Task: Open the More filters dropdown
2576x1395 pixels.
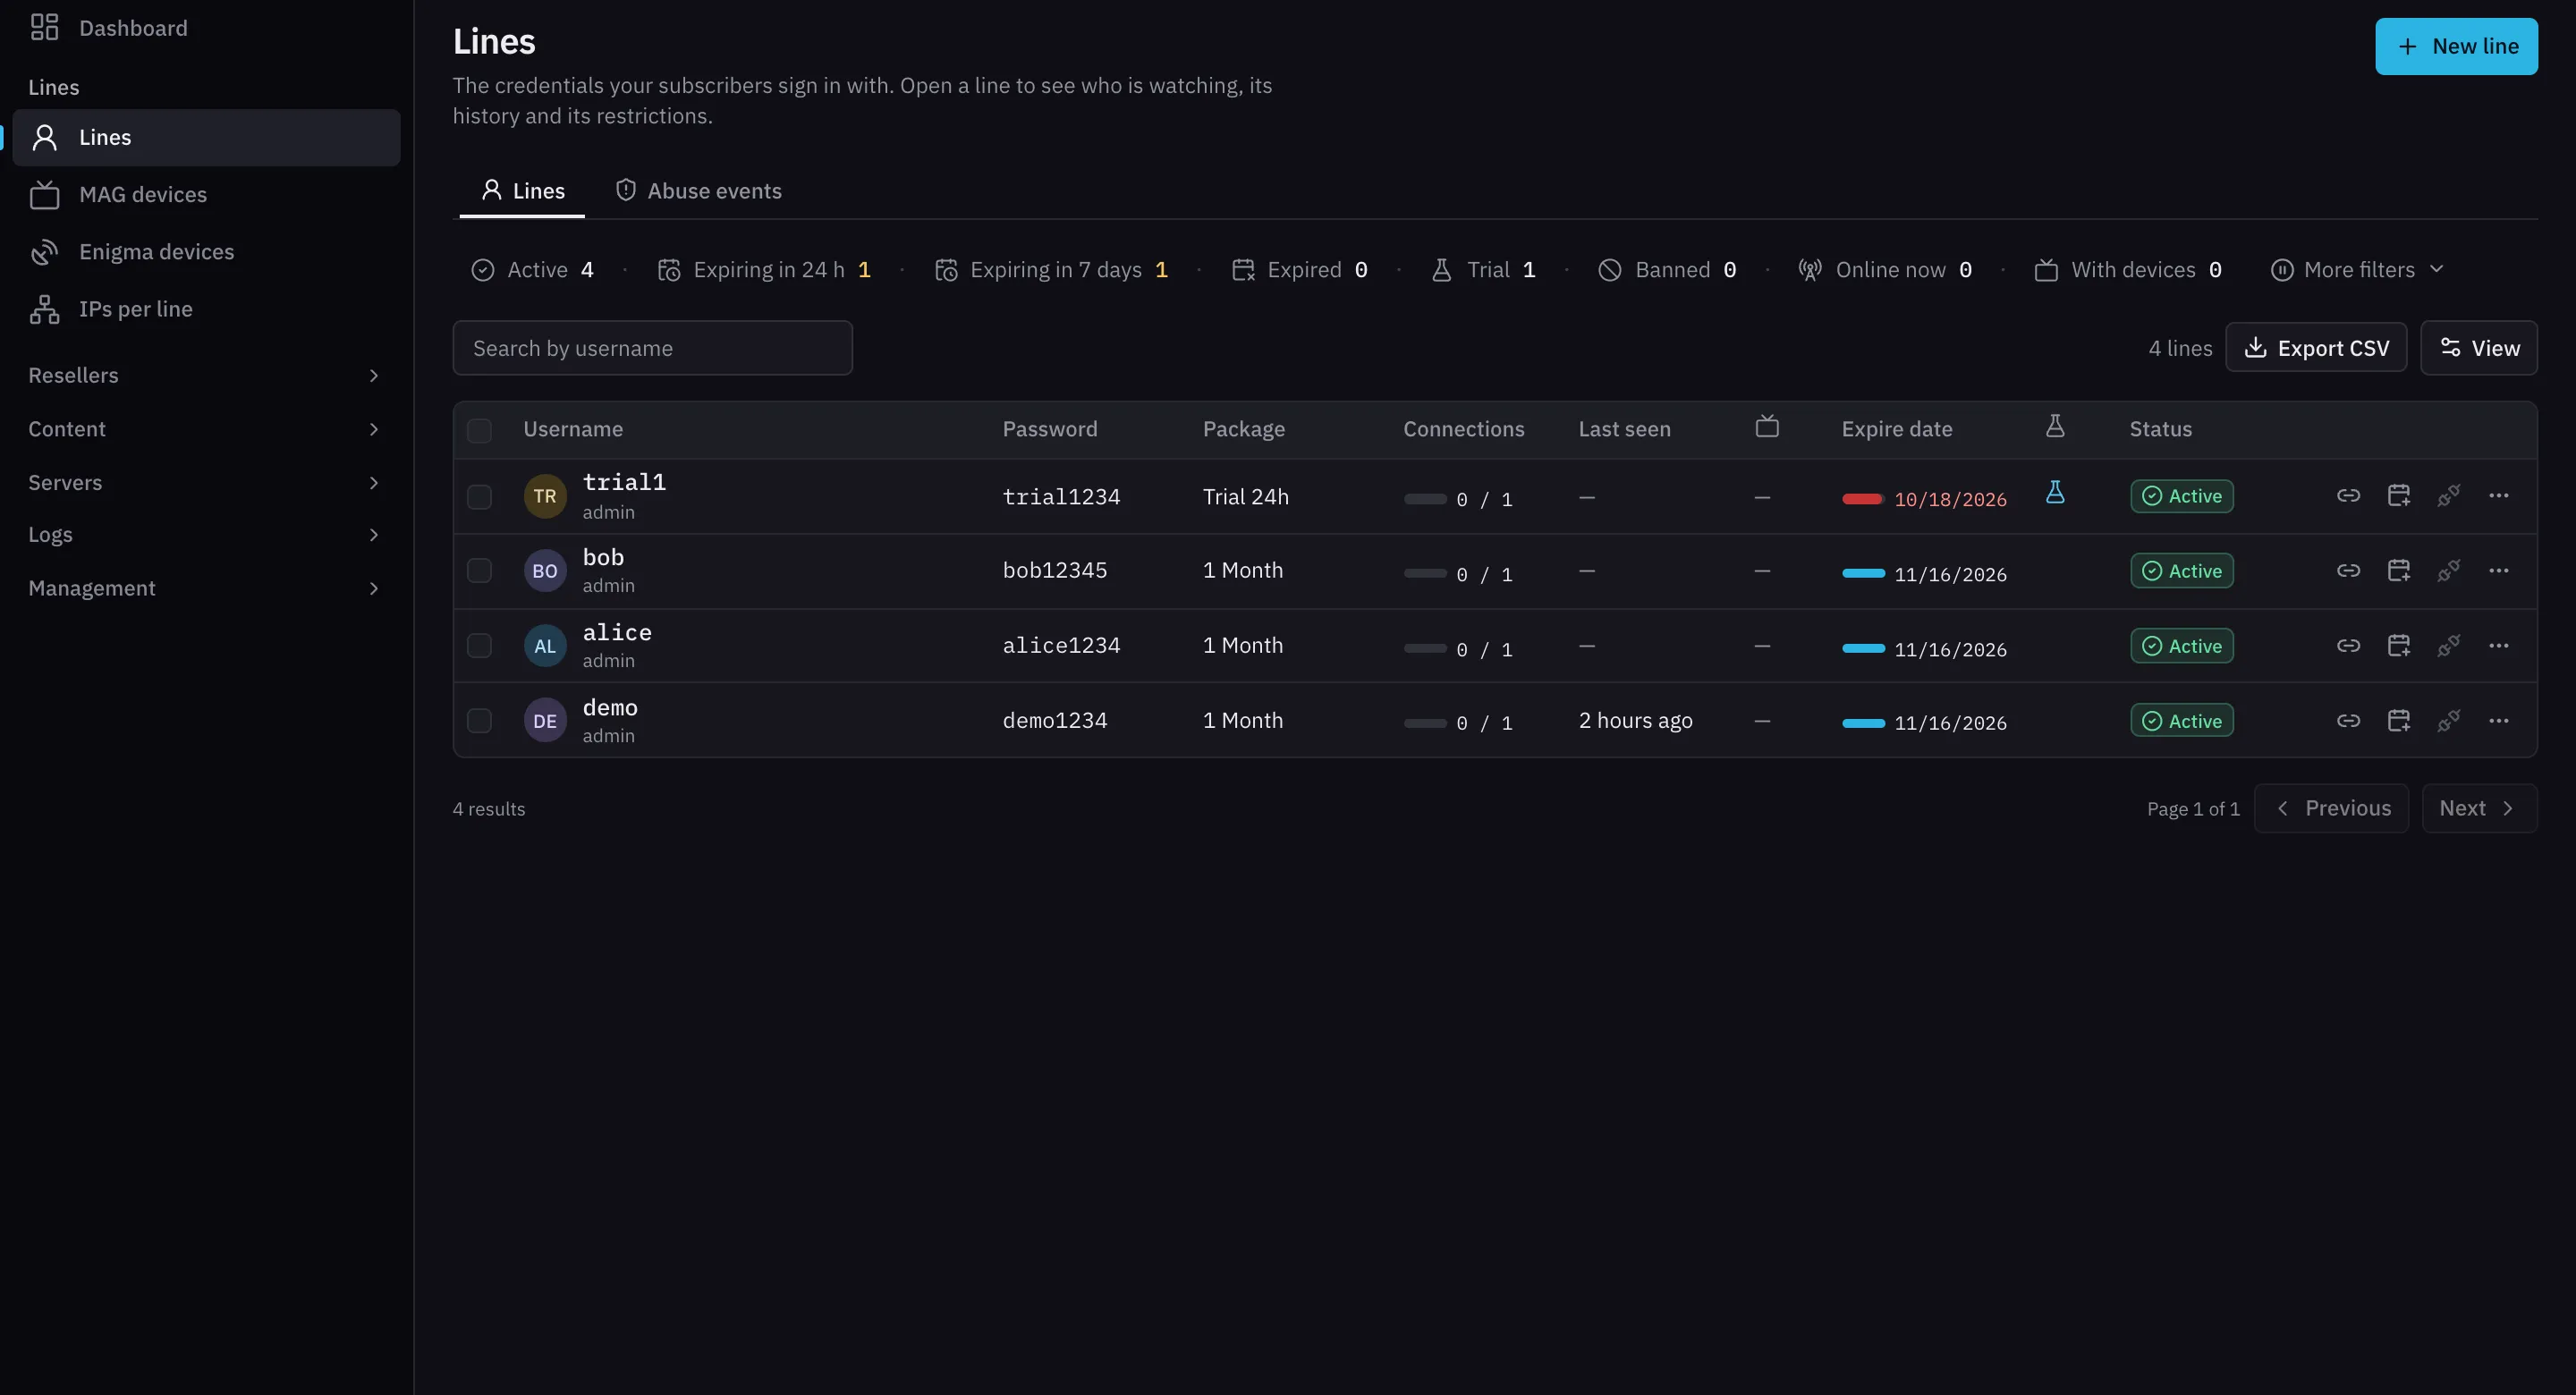Action: click(2358, 270)
